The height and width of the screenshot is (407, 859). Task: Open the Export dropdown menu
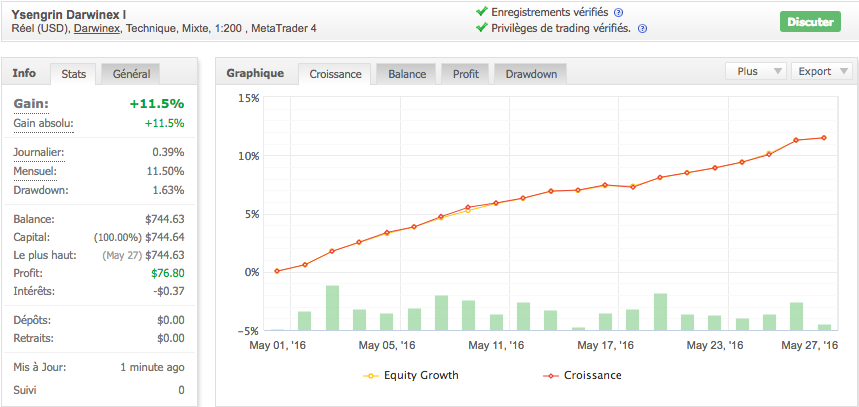point(821,72)
